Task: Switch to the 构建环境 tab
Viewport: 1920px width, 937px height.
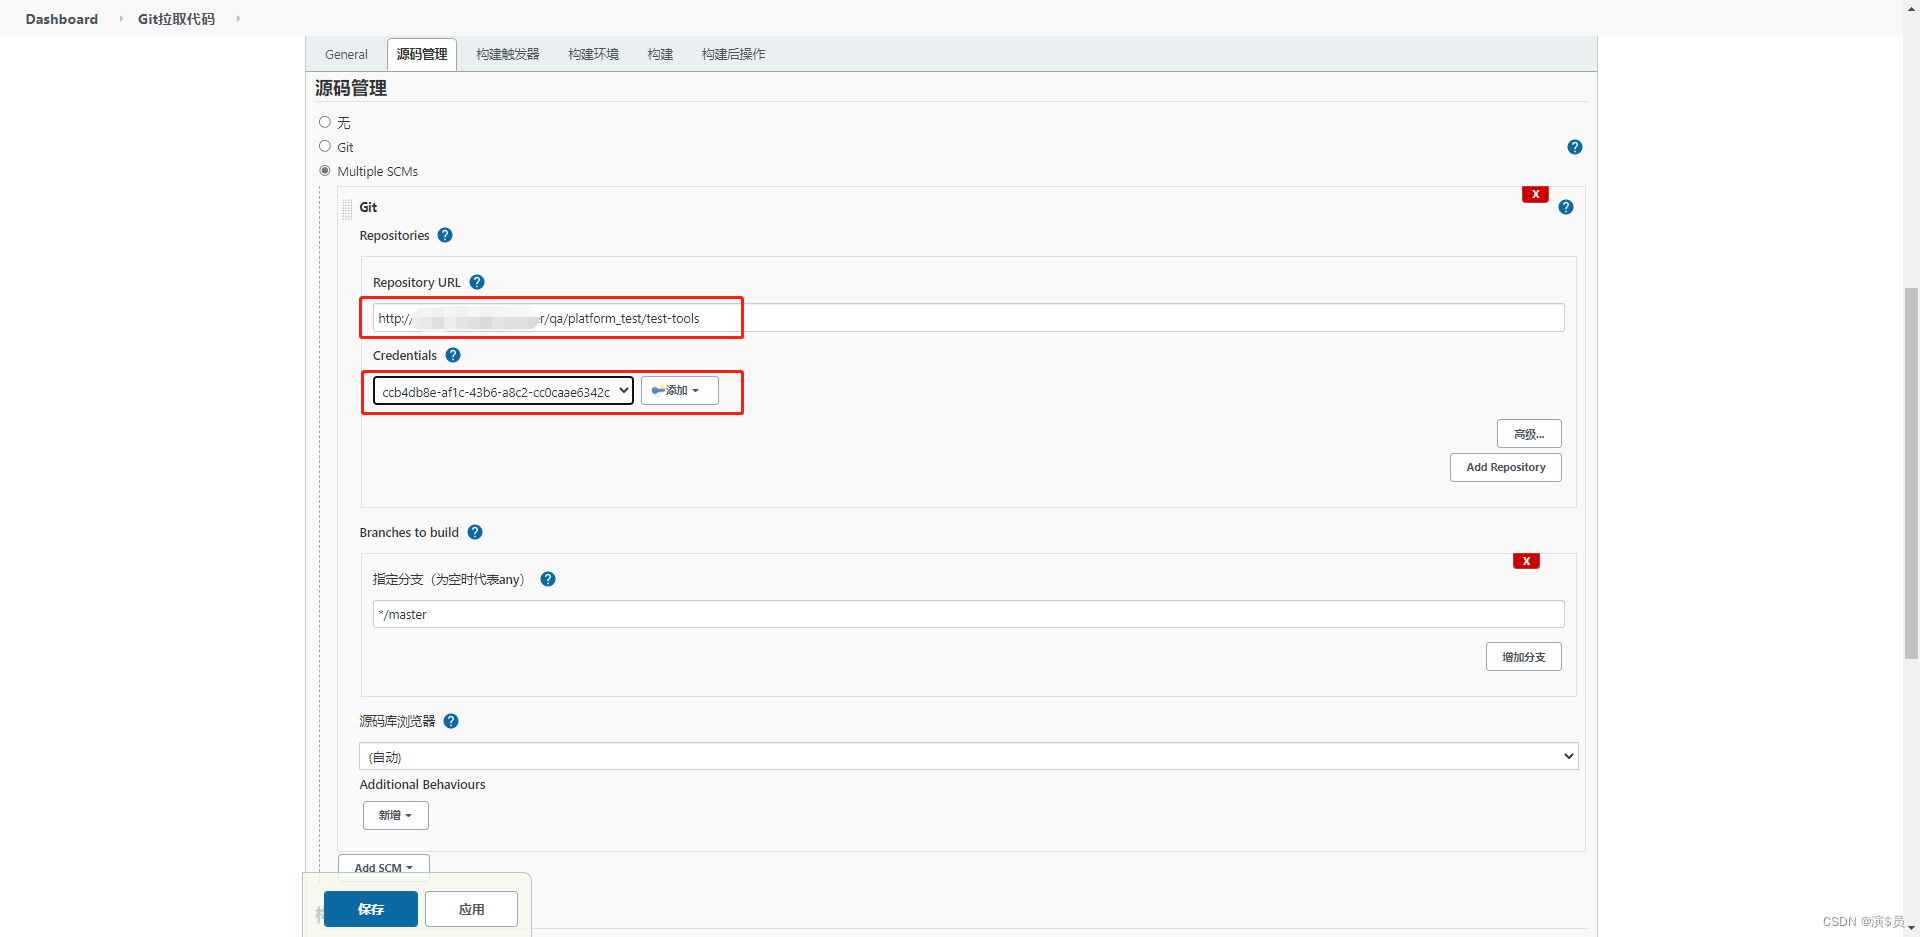Action: [x=594, y=54]
